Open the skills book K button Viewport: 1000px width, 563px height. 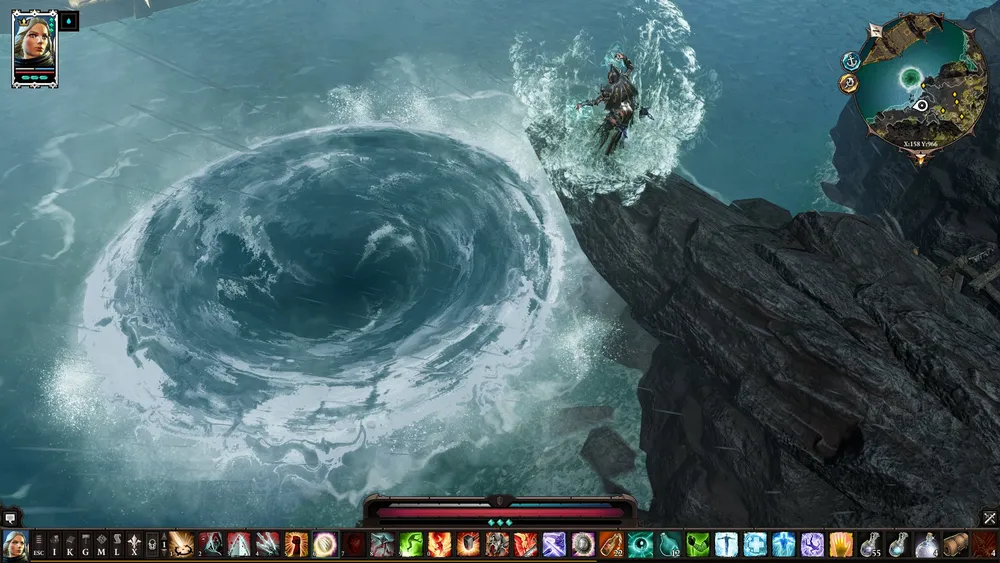tap(70, 545)
